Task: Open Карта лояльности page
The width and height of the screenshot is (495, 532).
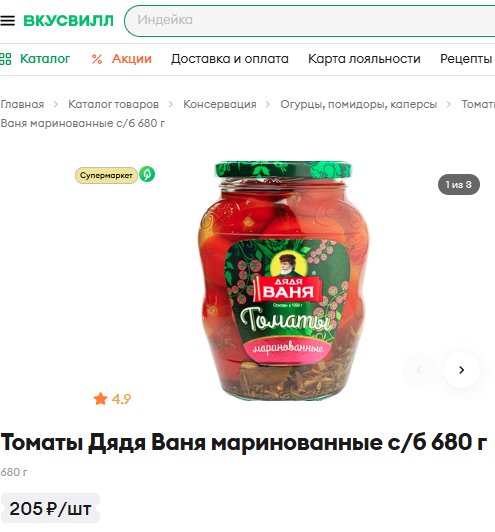Action: tap(364, 59)
